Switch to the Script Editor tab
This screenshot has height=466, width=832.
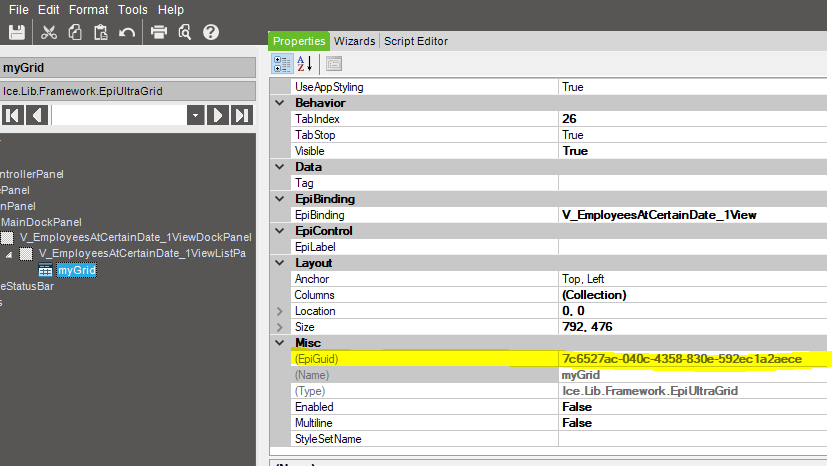coord(416,41)
